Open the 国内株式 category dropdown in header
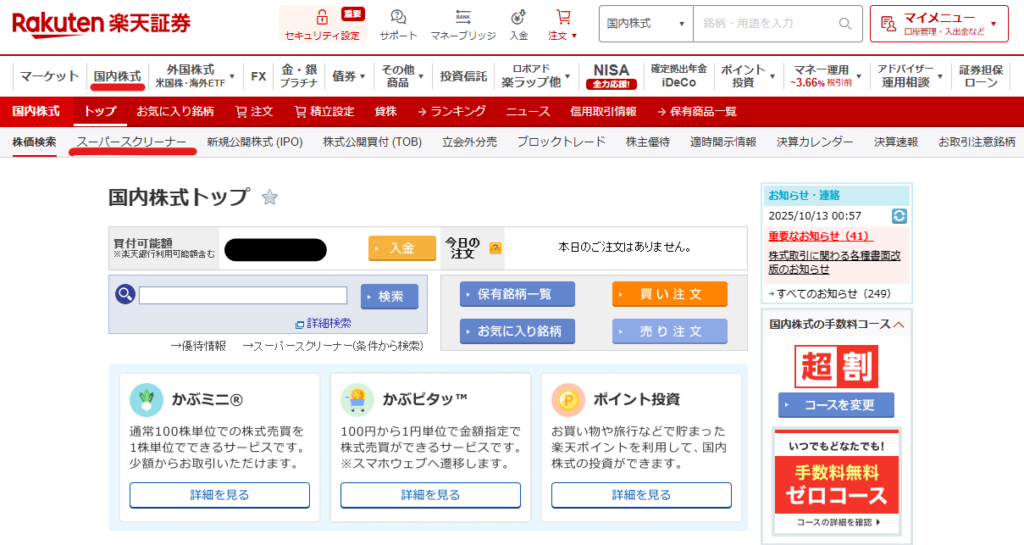The image size is (1024, 545). pos(646,23)
